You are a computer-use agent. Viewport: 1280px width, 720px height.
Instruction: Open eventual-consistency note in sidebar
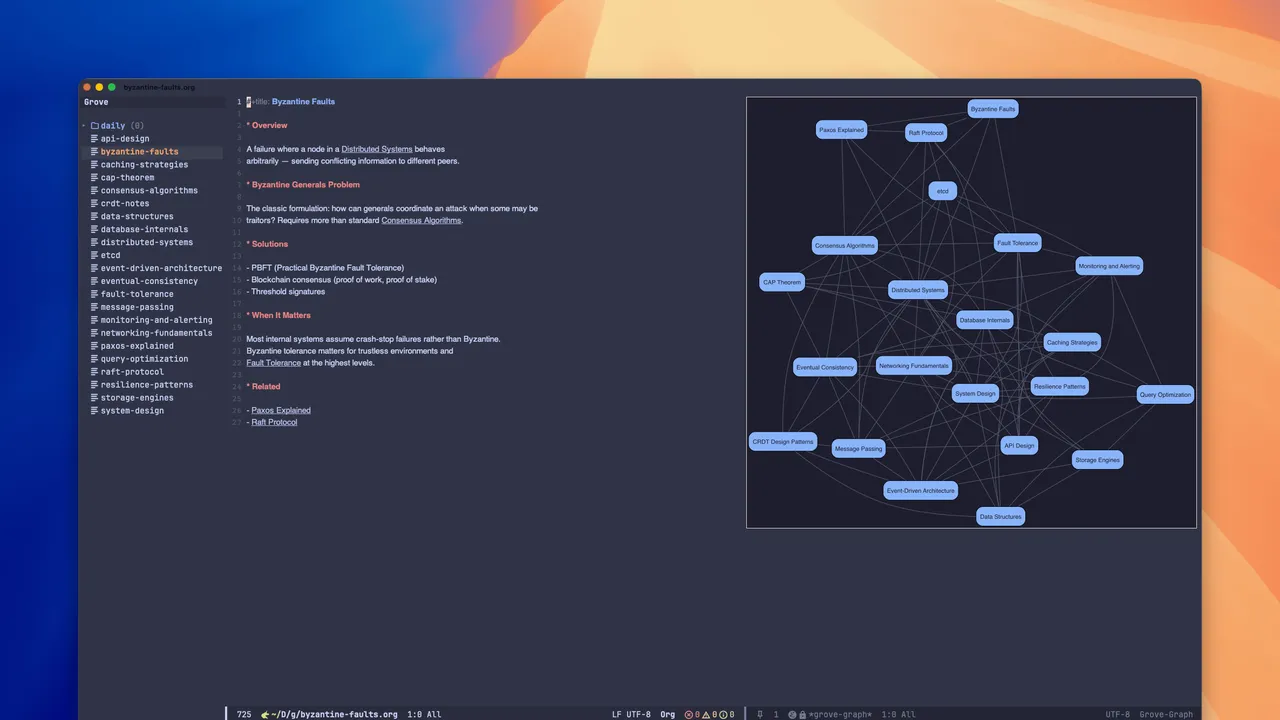[x=149, y=282]
